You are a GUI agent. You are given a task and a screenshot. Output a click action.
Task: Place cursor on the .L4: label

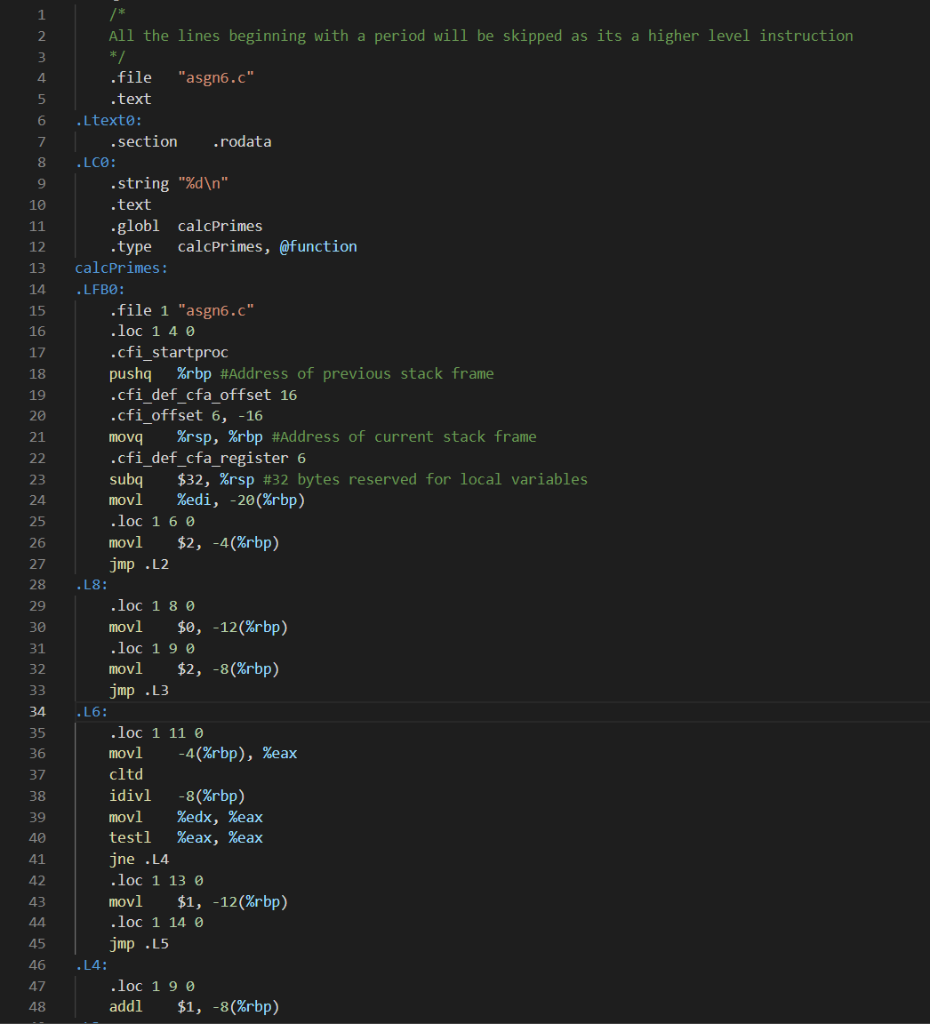pyautogui.click(x=90, y=964)
